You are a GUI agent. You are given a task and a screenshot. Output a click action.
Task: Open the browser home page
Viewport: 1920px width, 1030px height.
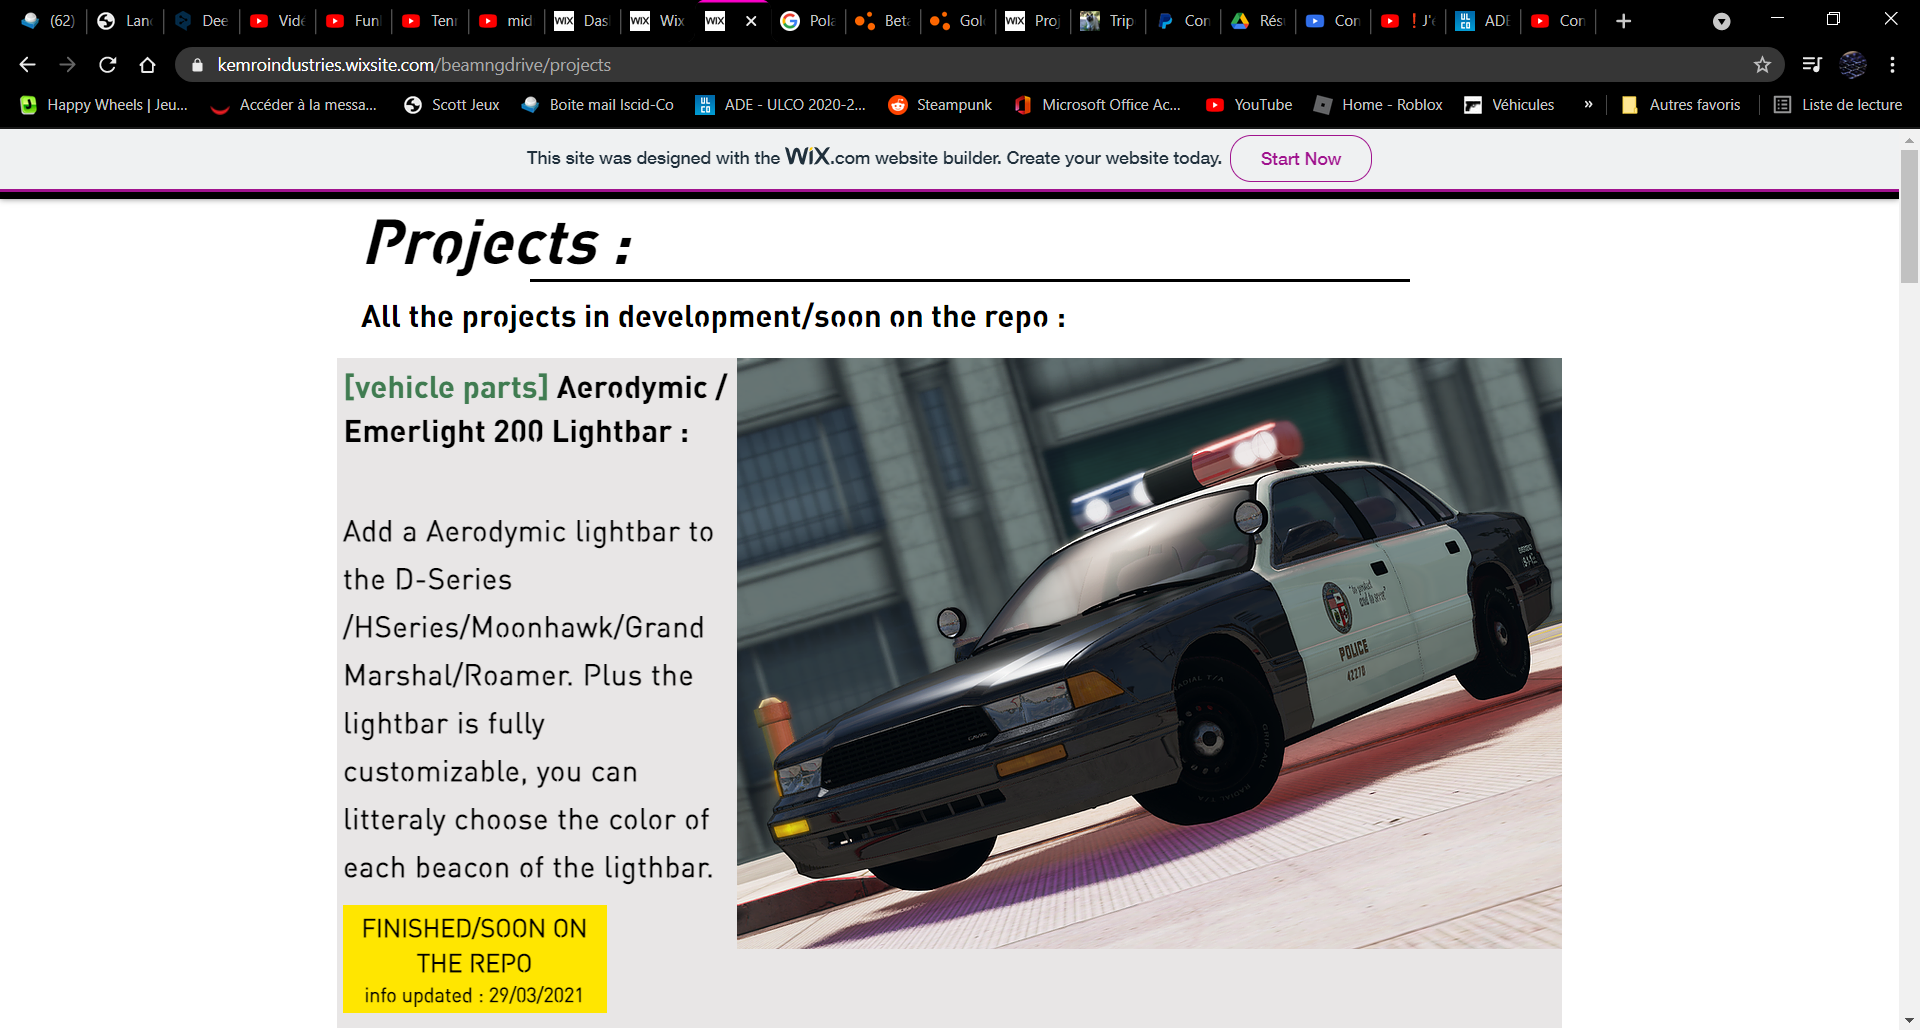(x=148, y=65)
